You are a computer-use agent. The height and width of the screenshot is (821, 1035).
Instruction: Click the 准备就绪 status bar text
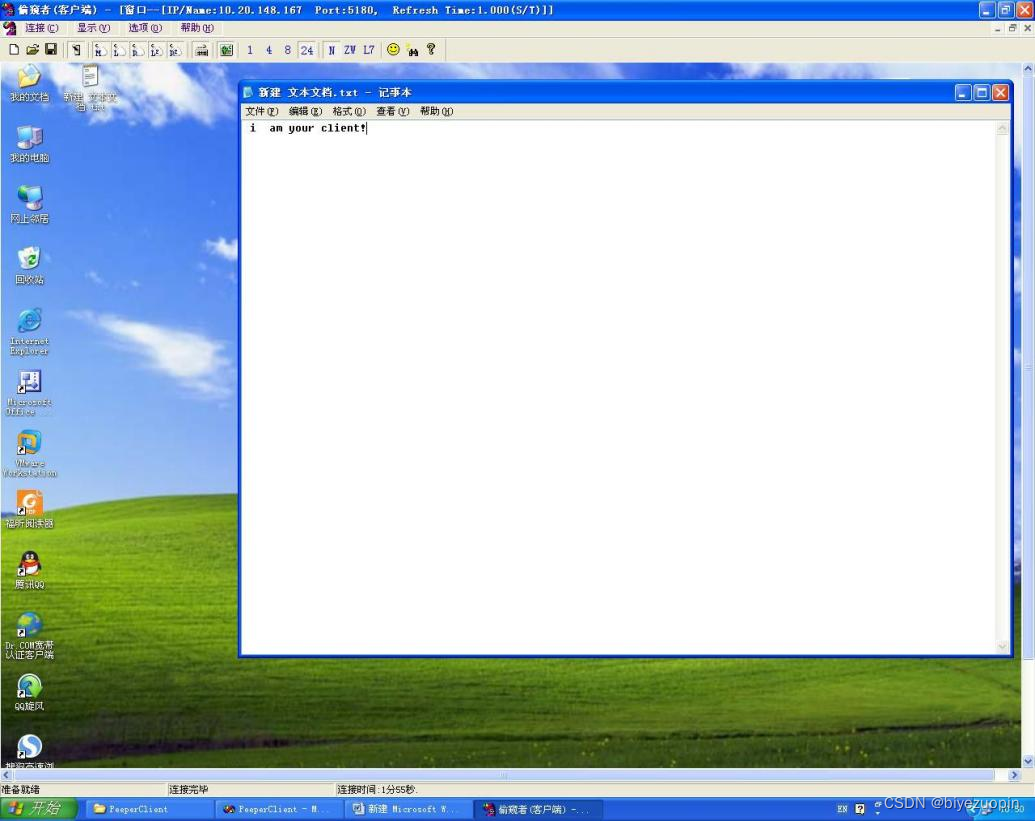pyautogui.click(x=20, y=789)
